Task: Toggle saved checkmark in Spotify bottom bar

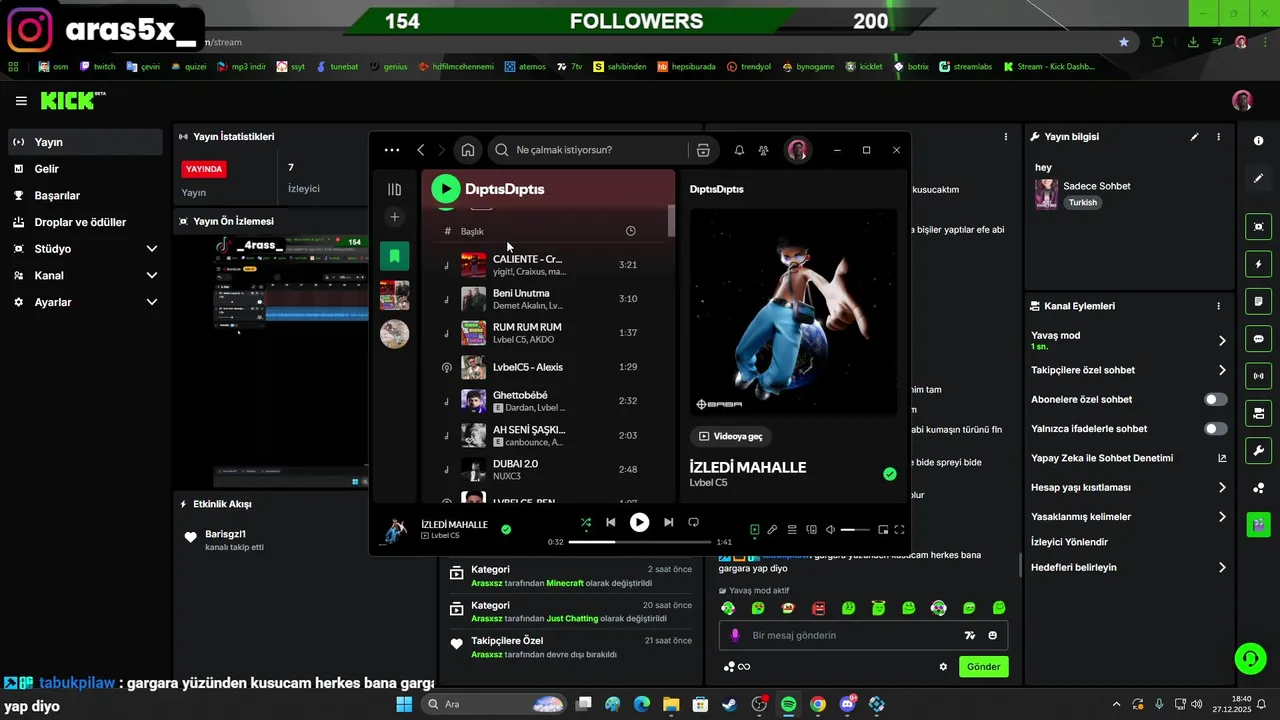Action: 506,530
